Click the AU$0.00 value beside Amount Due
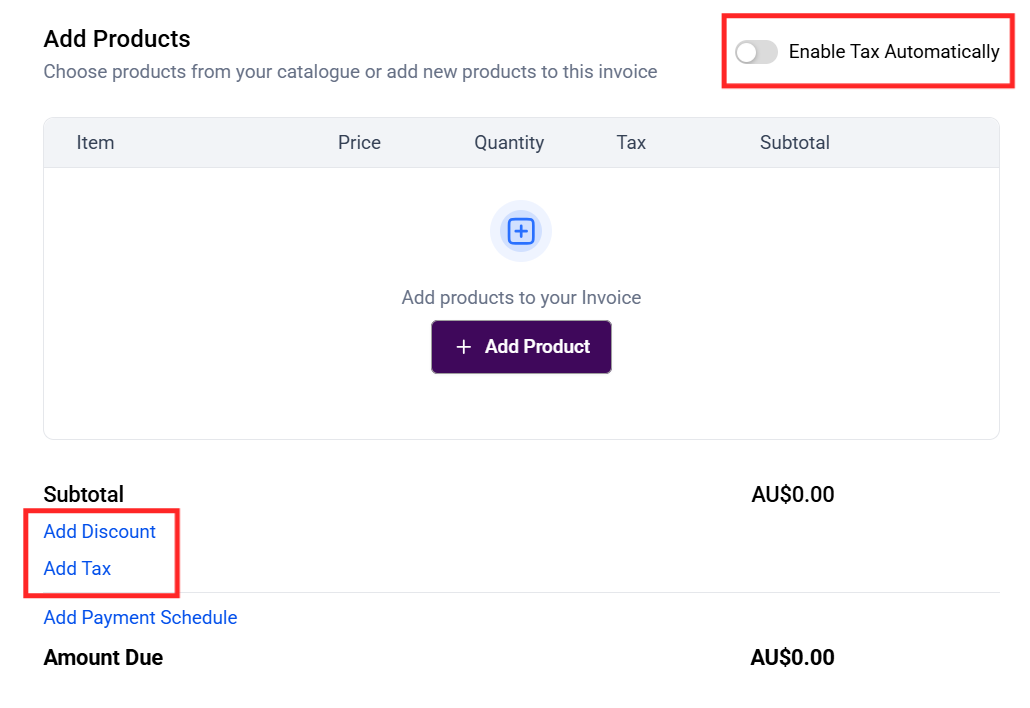Screen dimensions: 1030x708 (x=792, y=658)
